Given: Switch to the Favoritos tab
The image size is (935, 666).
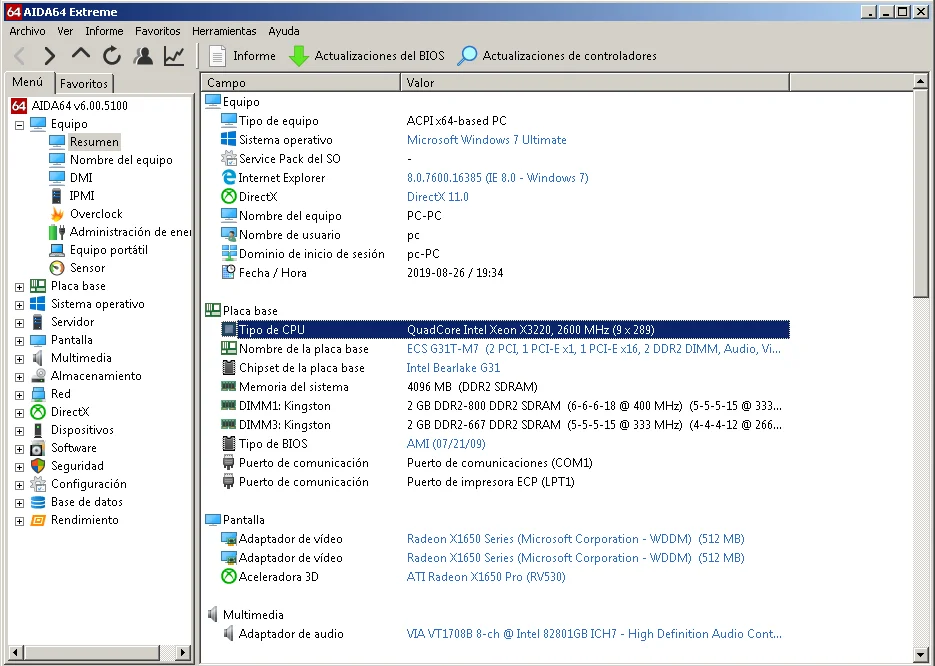Looking at the screenshot, I should point(84,83).
